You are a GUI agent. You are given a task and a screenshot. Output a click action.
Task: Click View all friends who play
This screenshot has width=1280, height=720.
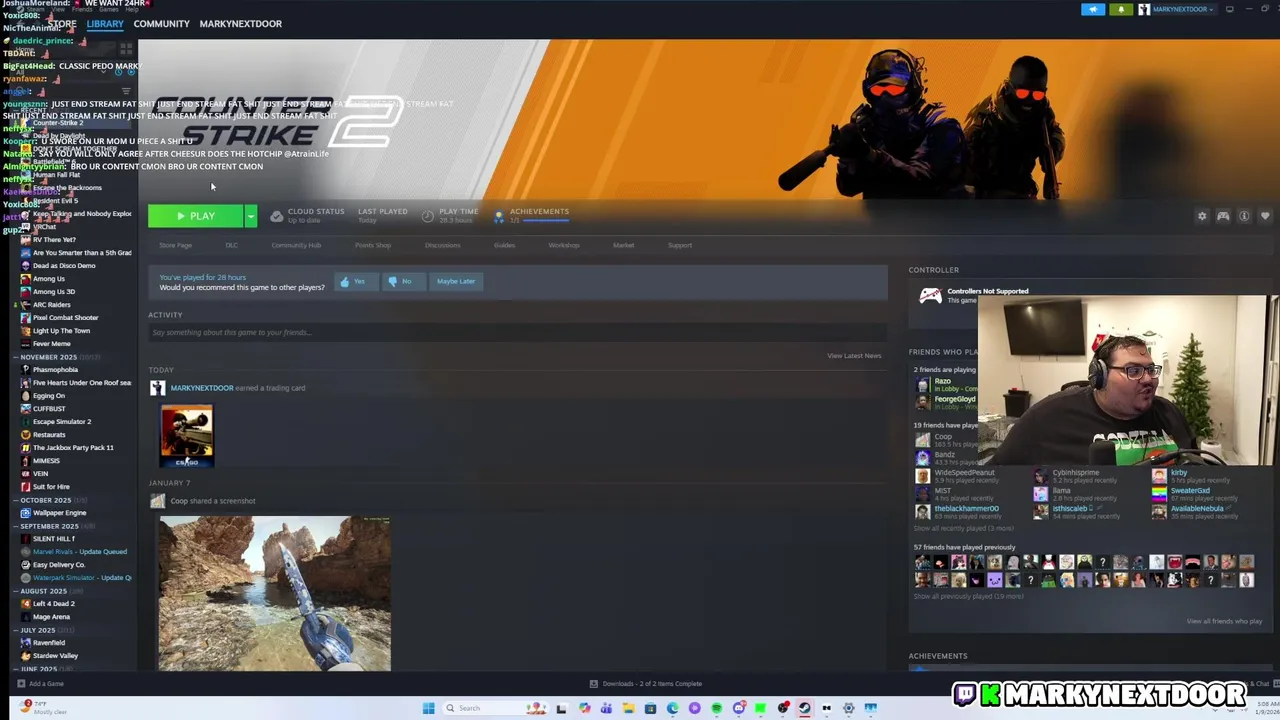pos(1224,621)
